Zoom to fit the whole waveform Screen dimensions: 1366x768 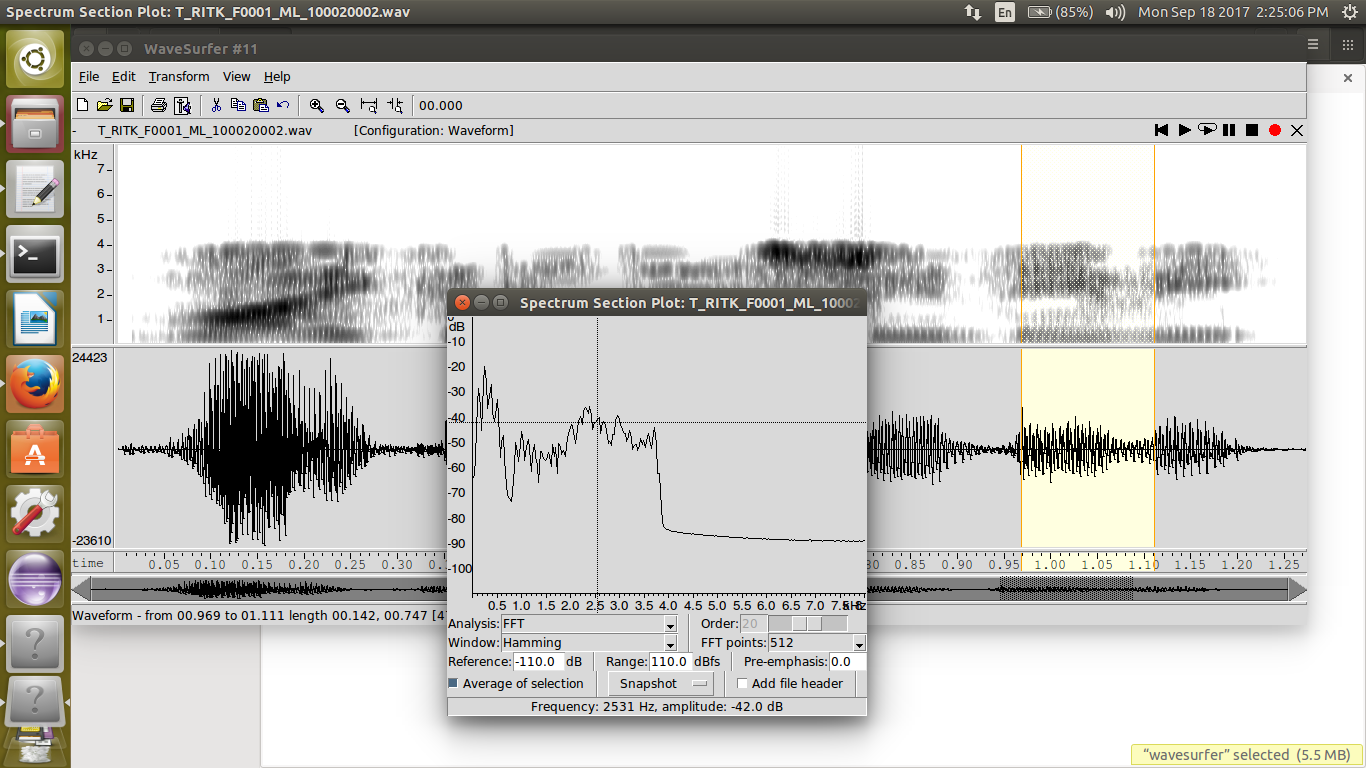[x=369, y=105]
